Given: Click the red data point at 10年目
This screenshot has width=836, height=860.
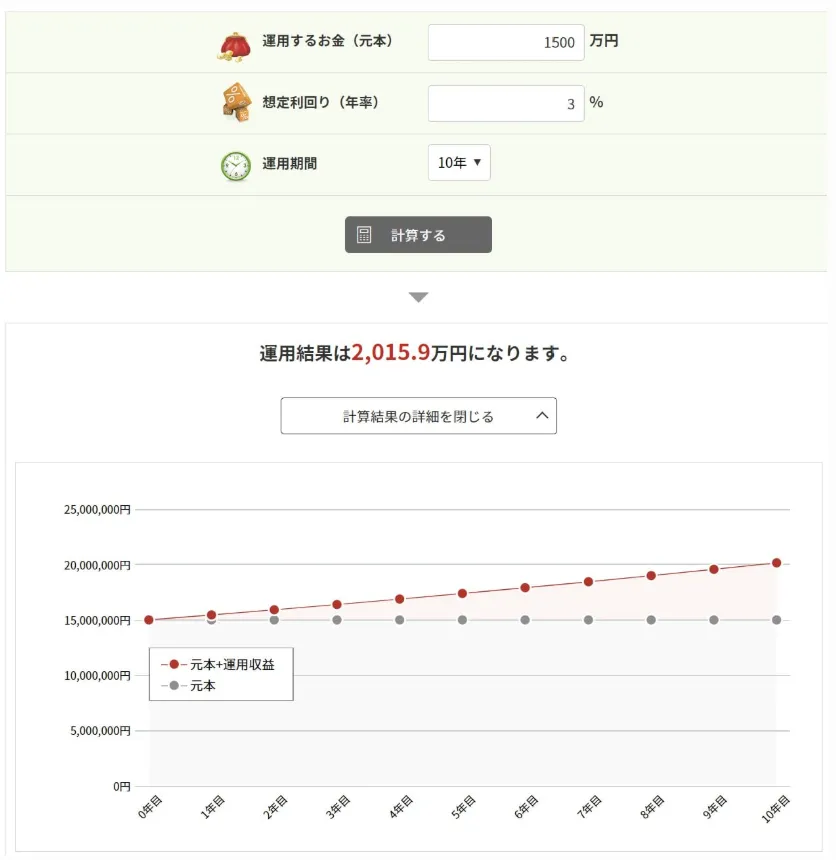Looking at the screenshot, I should pos(776,563).
